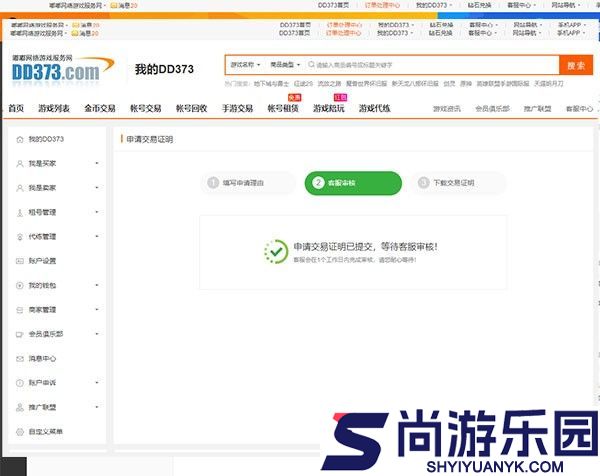This screenshot has height=476, width=600.
Task: Click the 申请交易证明 page heading
Action: point(150,139)
